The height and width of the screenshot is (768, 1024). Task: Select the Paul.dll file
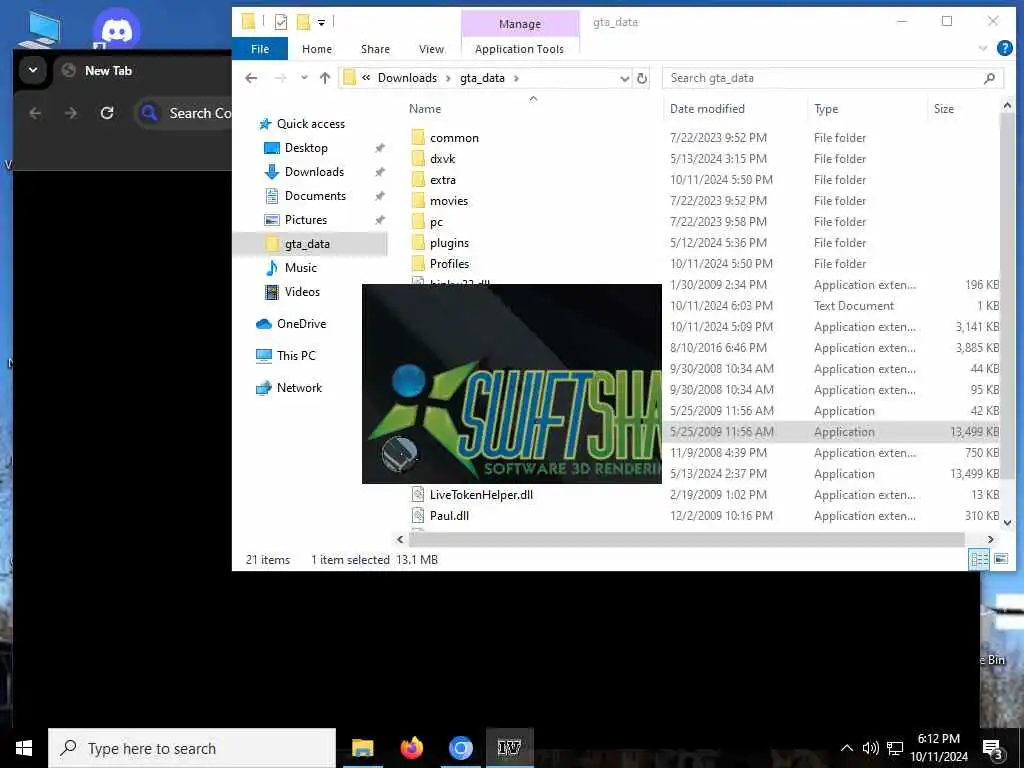click(x=449, y=516)
